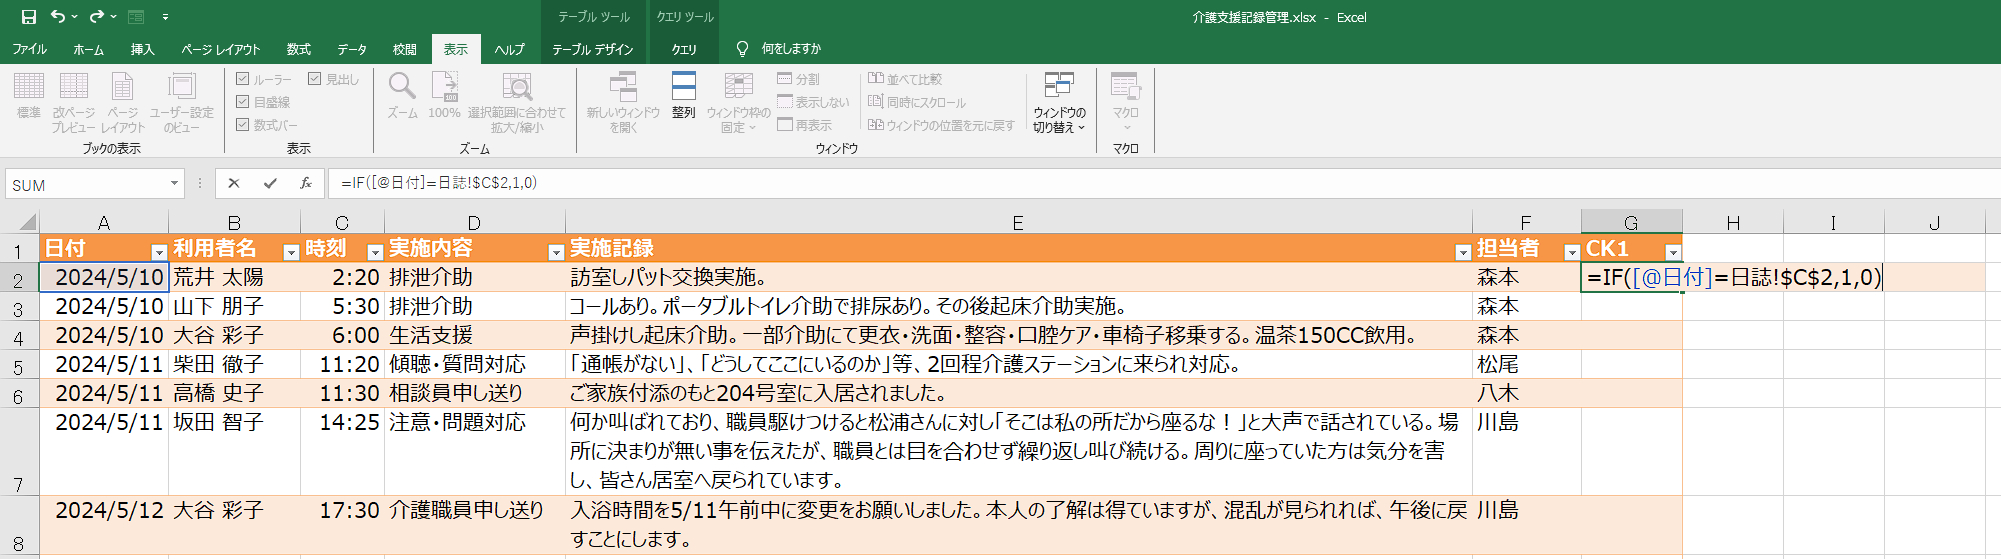2001x559 pixels.
Task: Open Customize Quick Access Toolbar dropdown
Action: (x=165, y=17)
